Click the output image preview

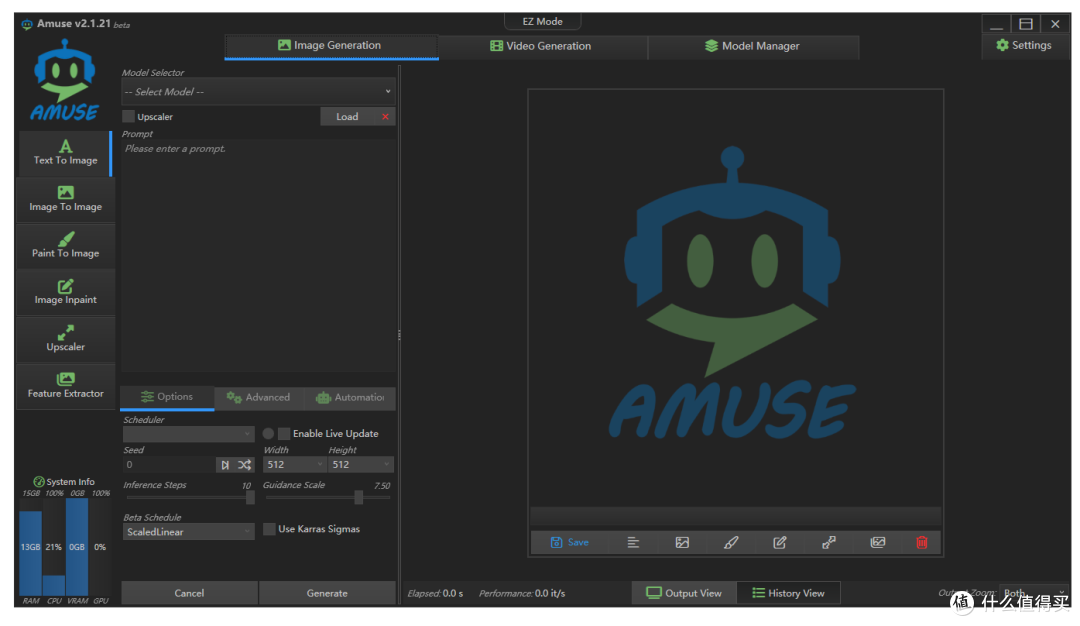point(735,298)
